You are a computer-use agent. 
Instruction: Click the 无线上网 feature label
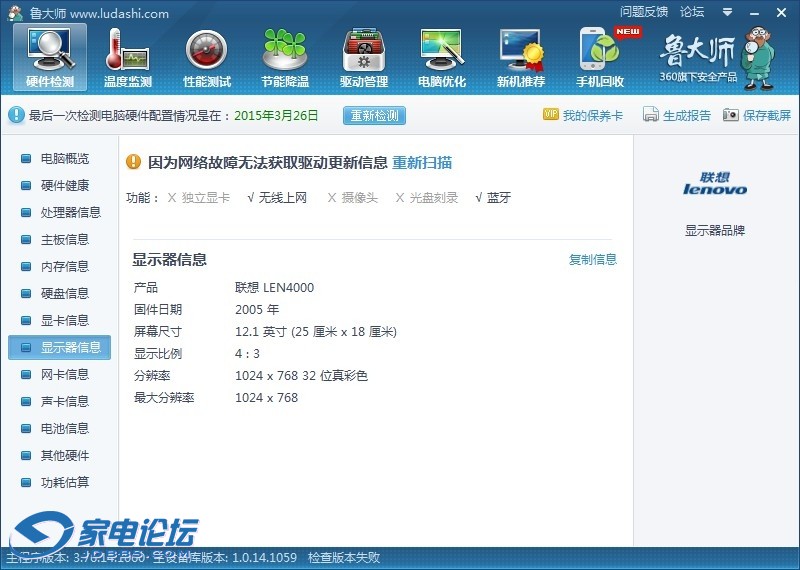283,198
